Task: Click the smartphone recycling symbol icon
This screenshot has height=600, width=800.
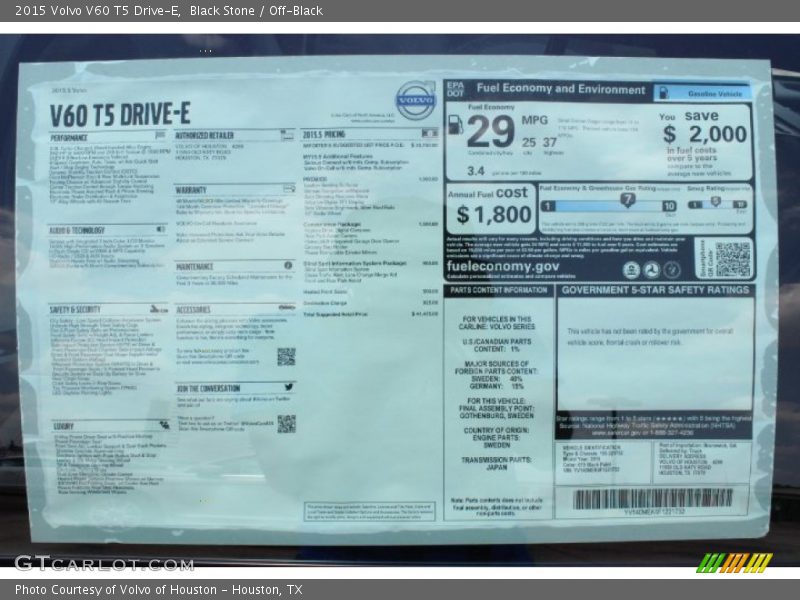Action: point(671,269)
